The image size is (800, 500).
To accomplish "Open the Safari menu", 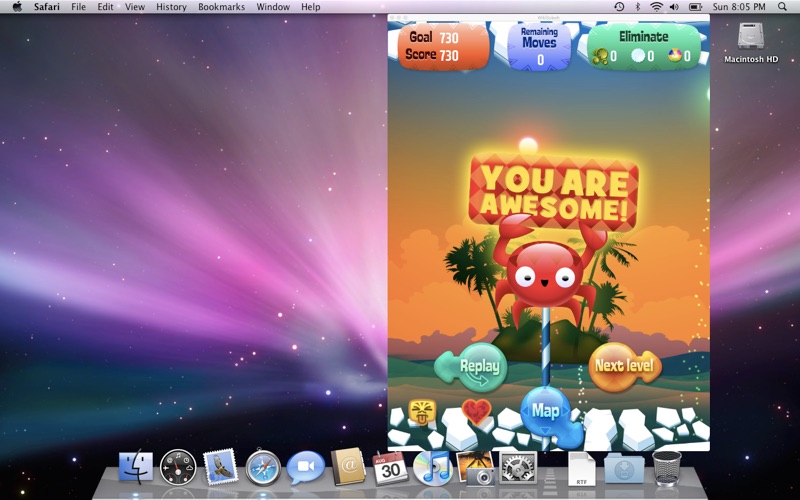I will pyautogui.click(x=46, y=7).
